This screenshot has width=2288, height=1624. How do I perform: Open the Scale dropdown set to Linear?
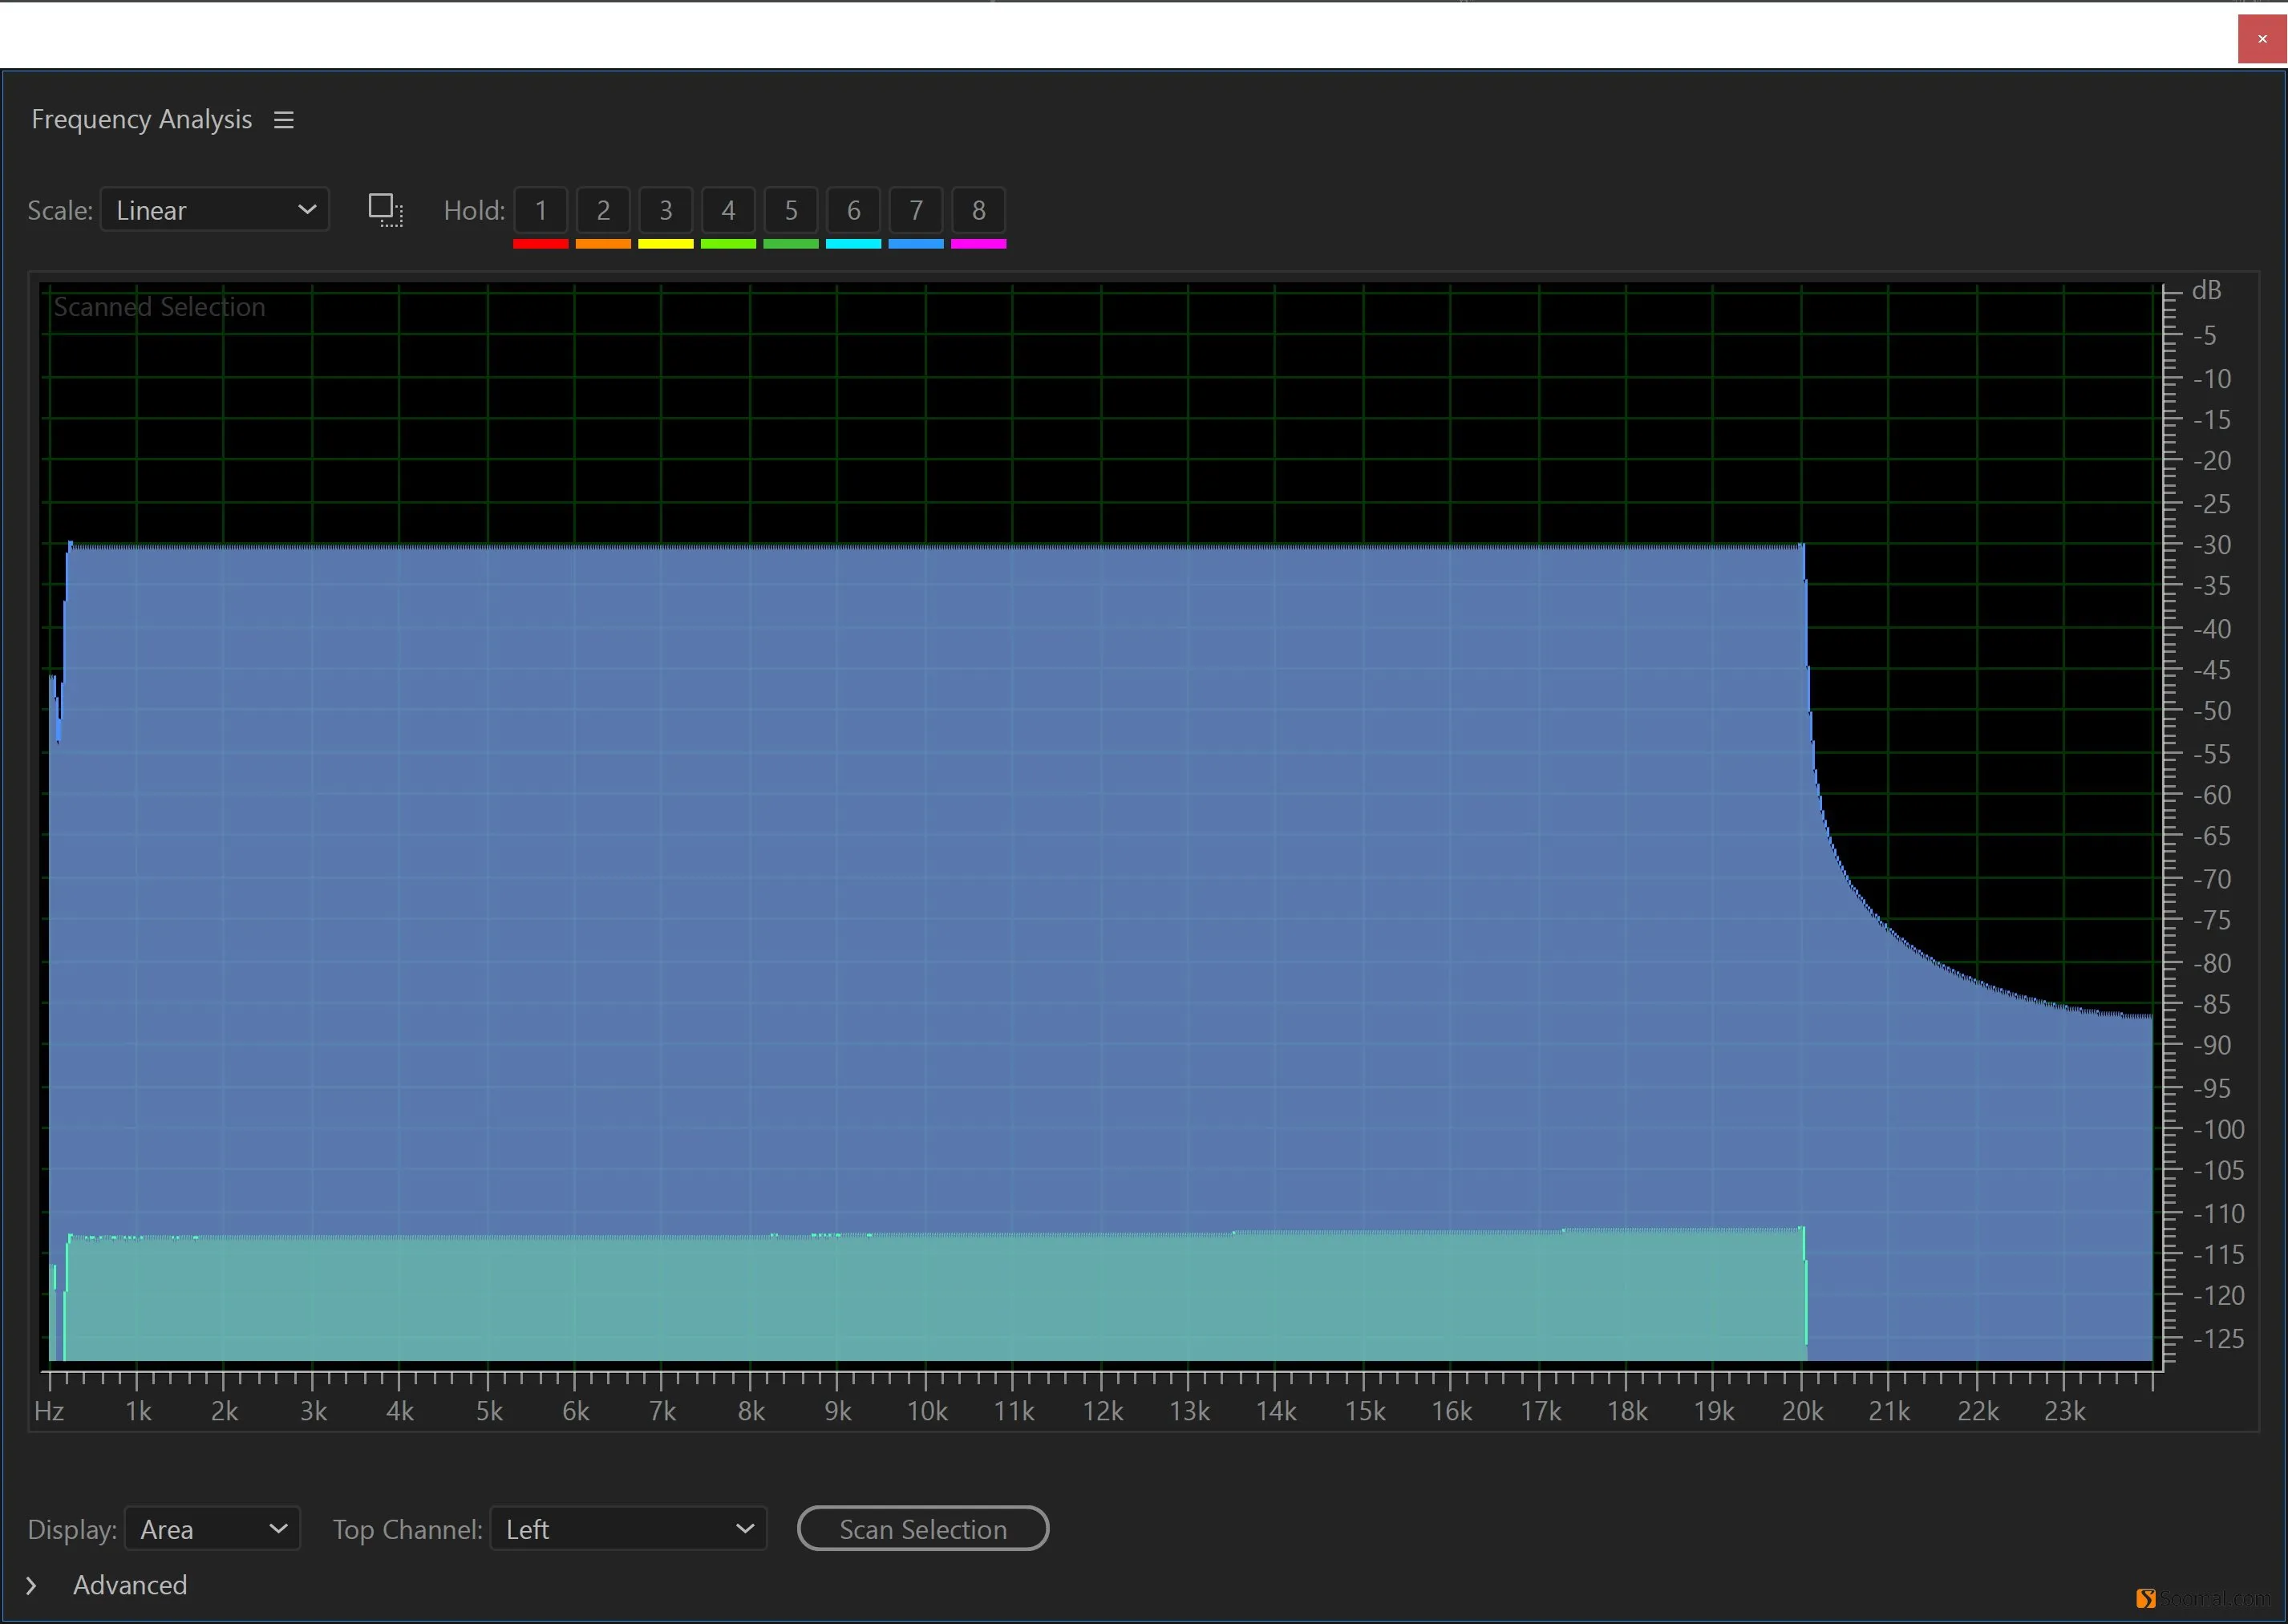click(215, 210)
